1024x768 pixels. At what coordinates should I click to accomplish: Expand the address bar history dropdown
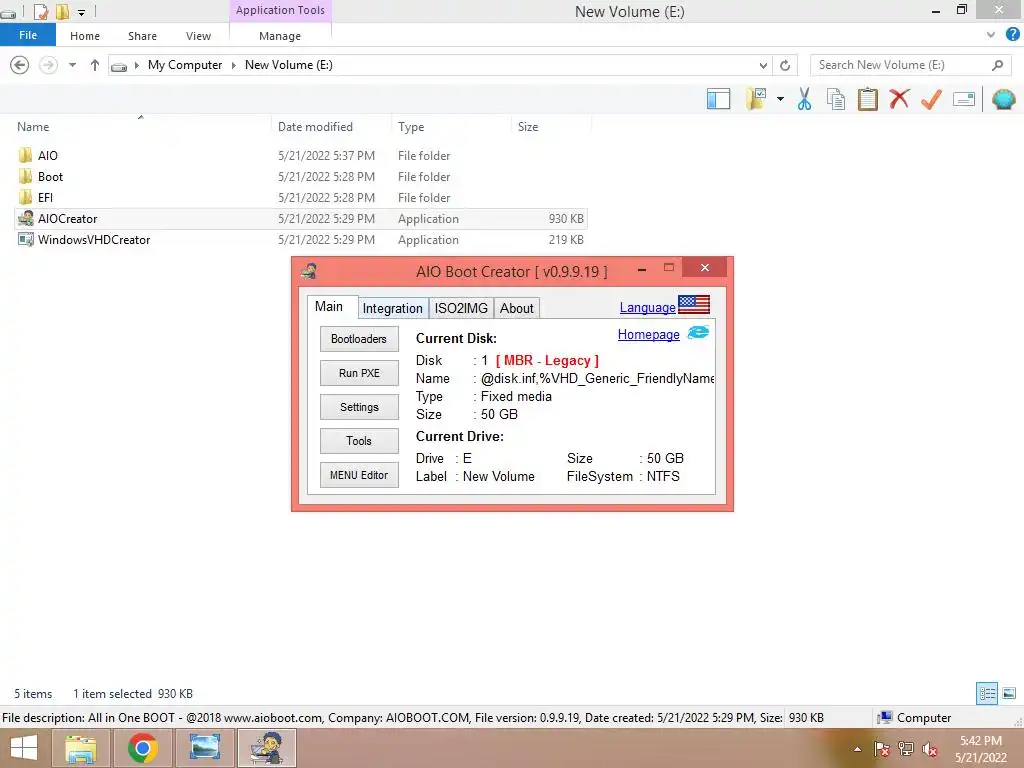coord(763,65)
